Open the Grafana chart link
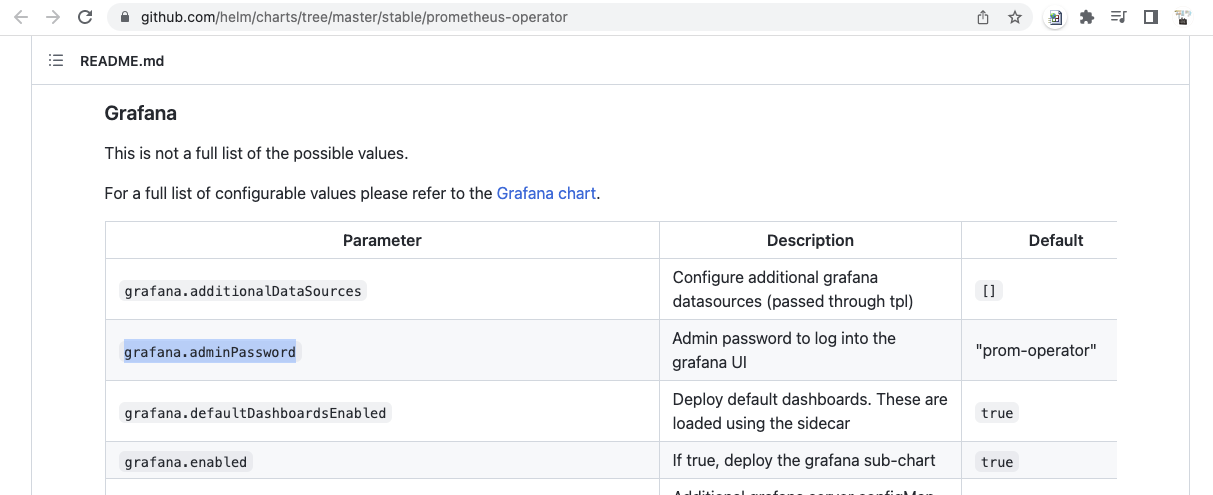Screen dimensions: 1213x495 [x=546, y=193]
